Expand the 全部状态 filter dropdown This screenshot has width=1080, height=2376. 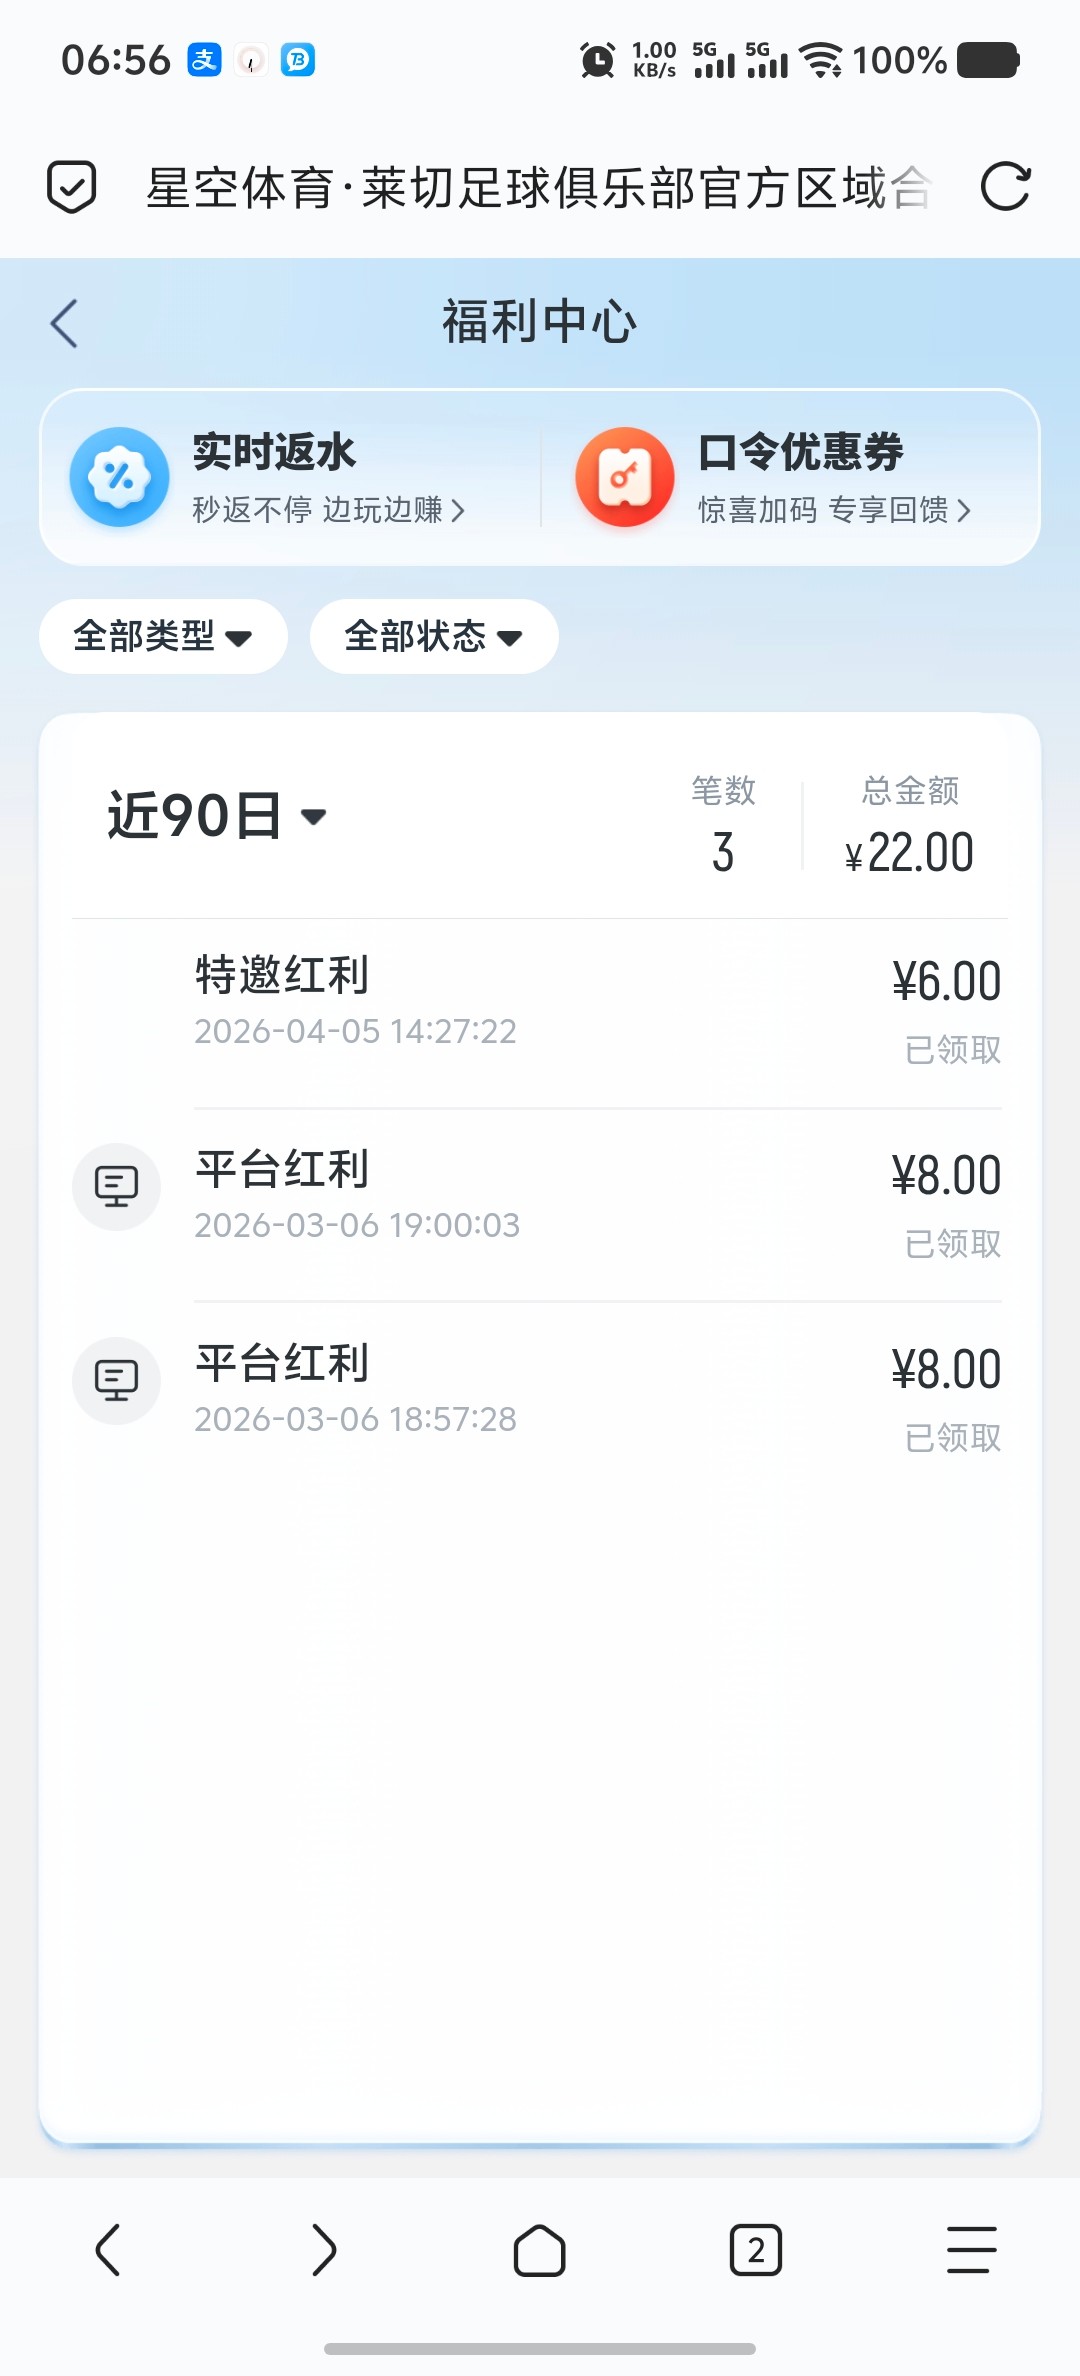[434, 636]
